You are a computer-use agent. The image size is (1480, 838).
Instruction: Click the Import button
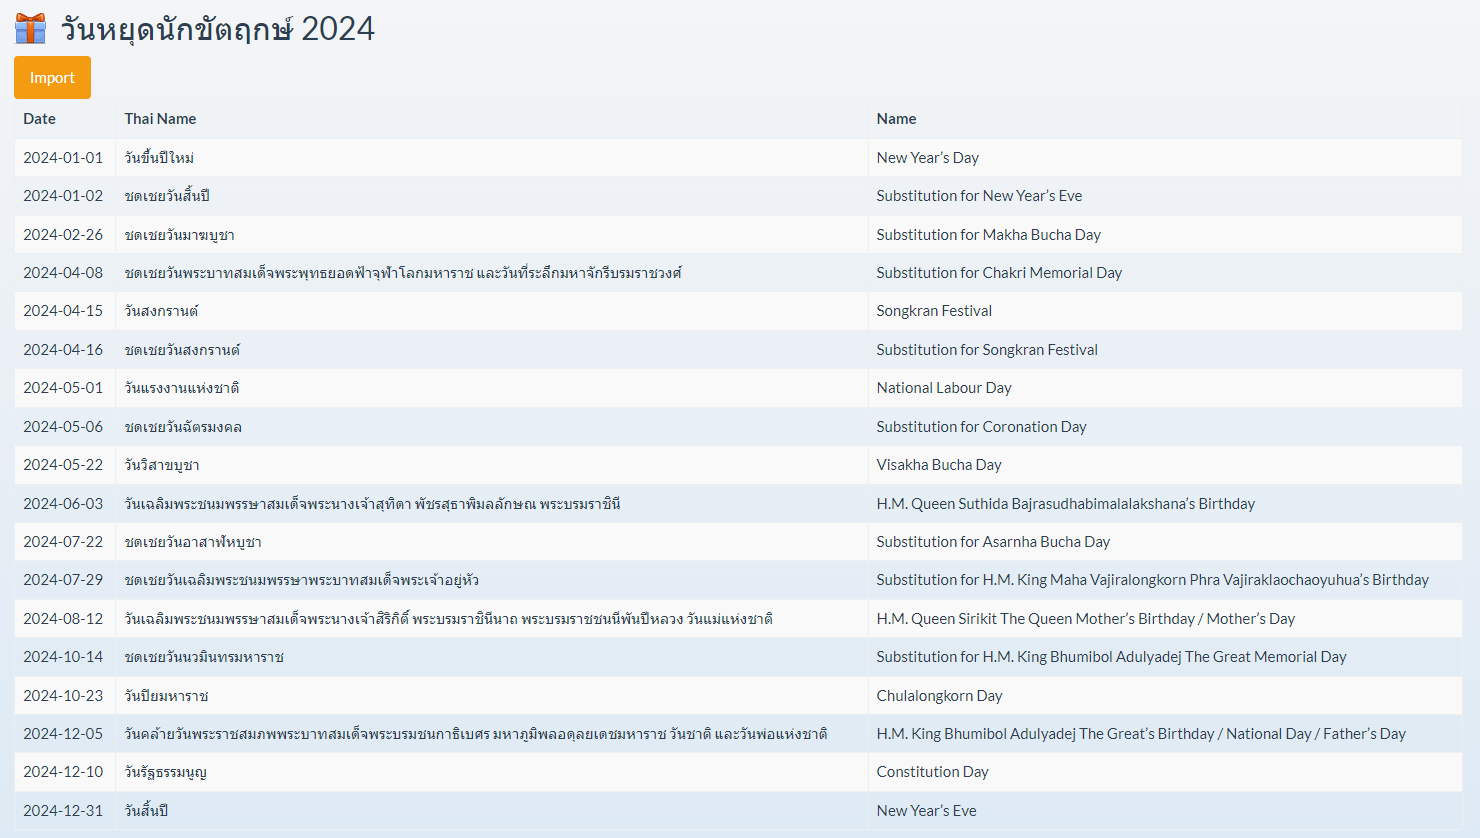[51, 77]
